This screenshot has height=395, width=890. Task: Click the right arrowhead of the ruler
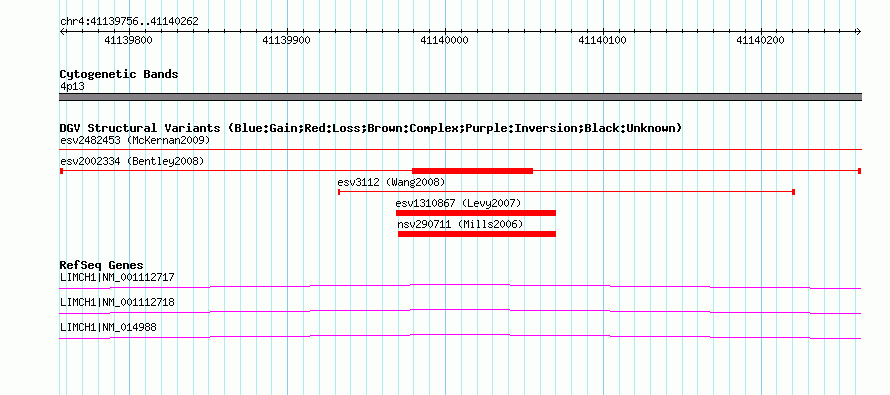[x=858, y=32]
